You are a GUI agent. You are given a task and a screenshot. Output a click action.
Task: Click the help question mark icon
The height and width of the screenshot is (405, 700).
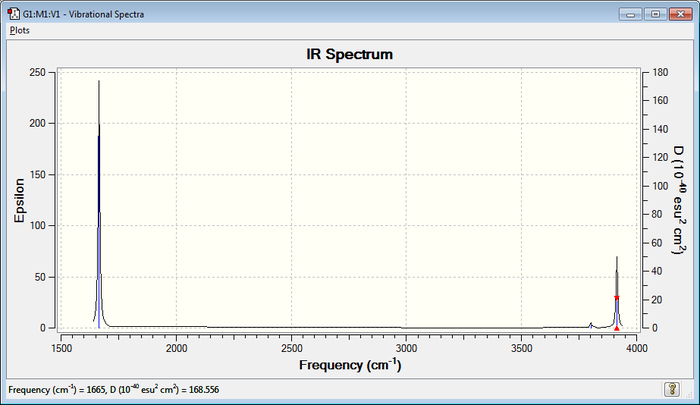(672, 389)
